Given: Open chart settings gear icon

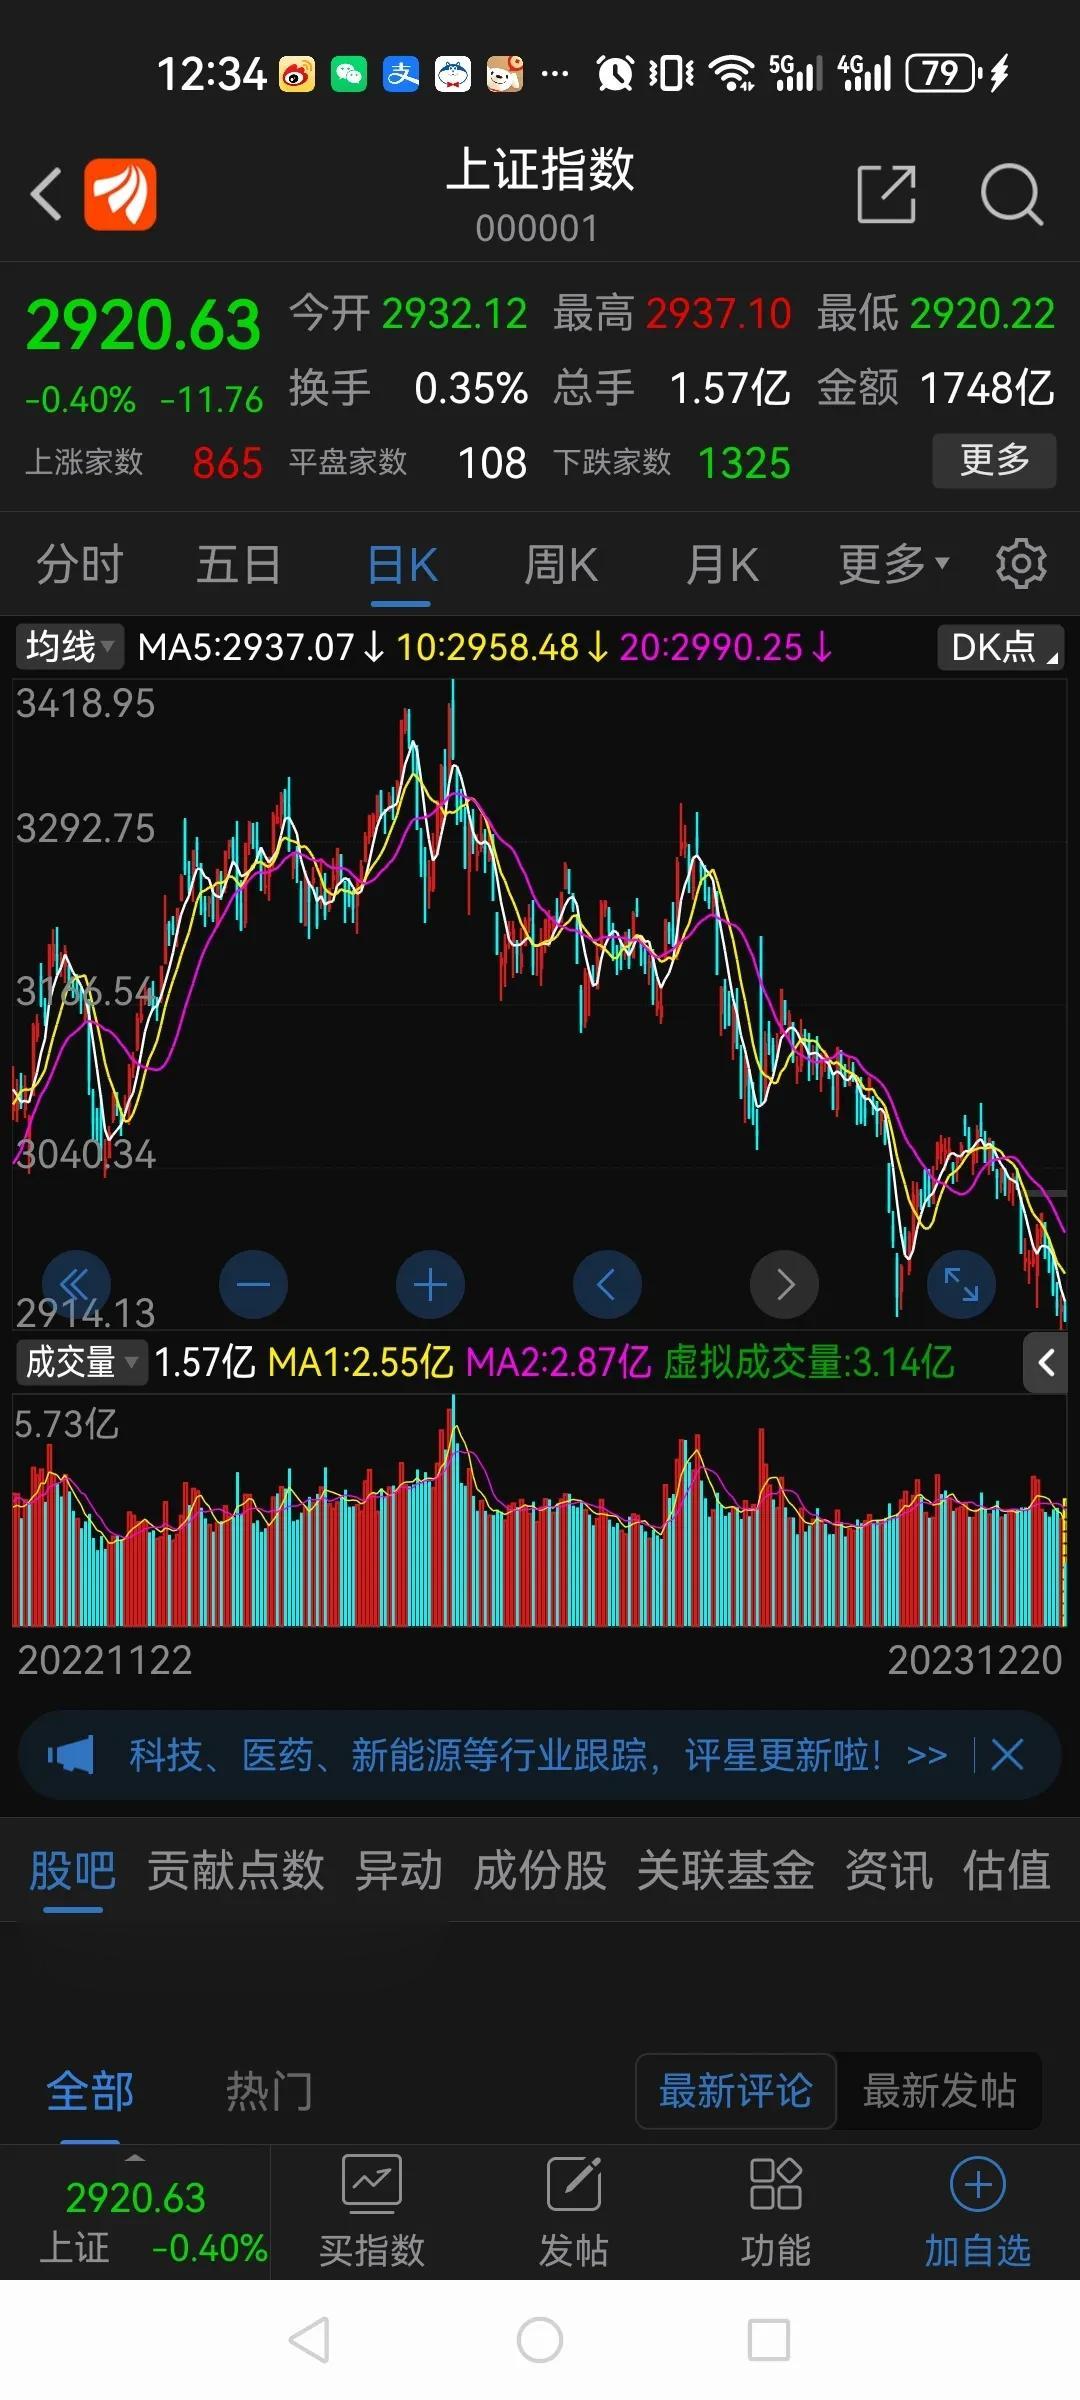Looking at the screenshot, I should coord(1021,564).
